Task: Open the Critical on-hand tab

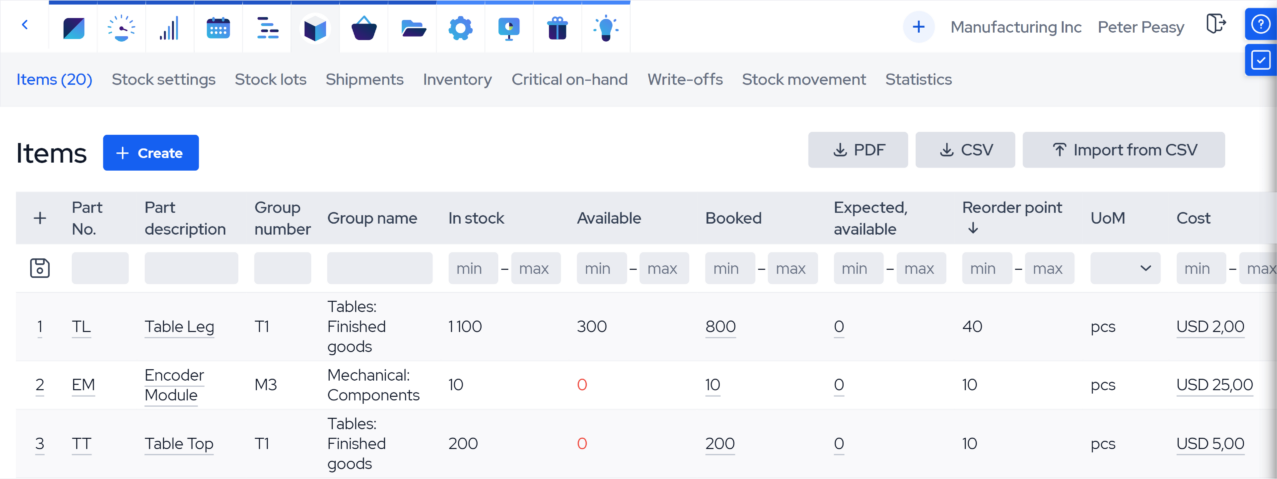Action: pos(570,79)
